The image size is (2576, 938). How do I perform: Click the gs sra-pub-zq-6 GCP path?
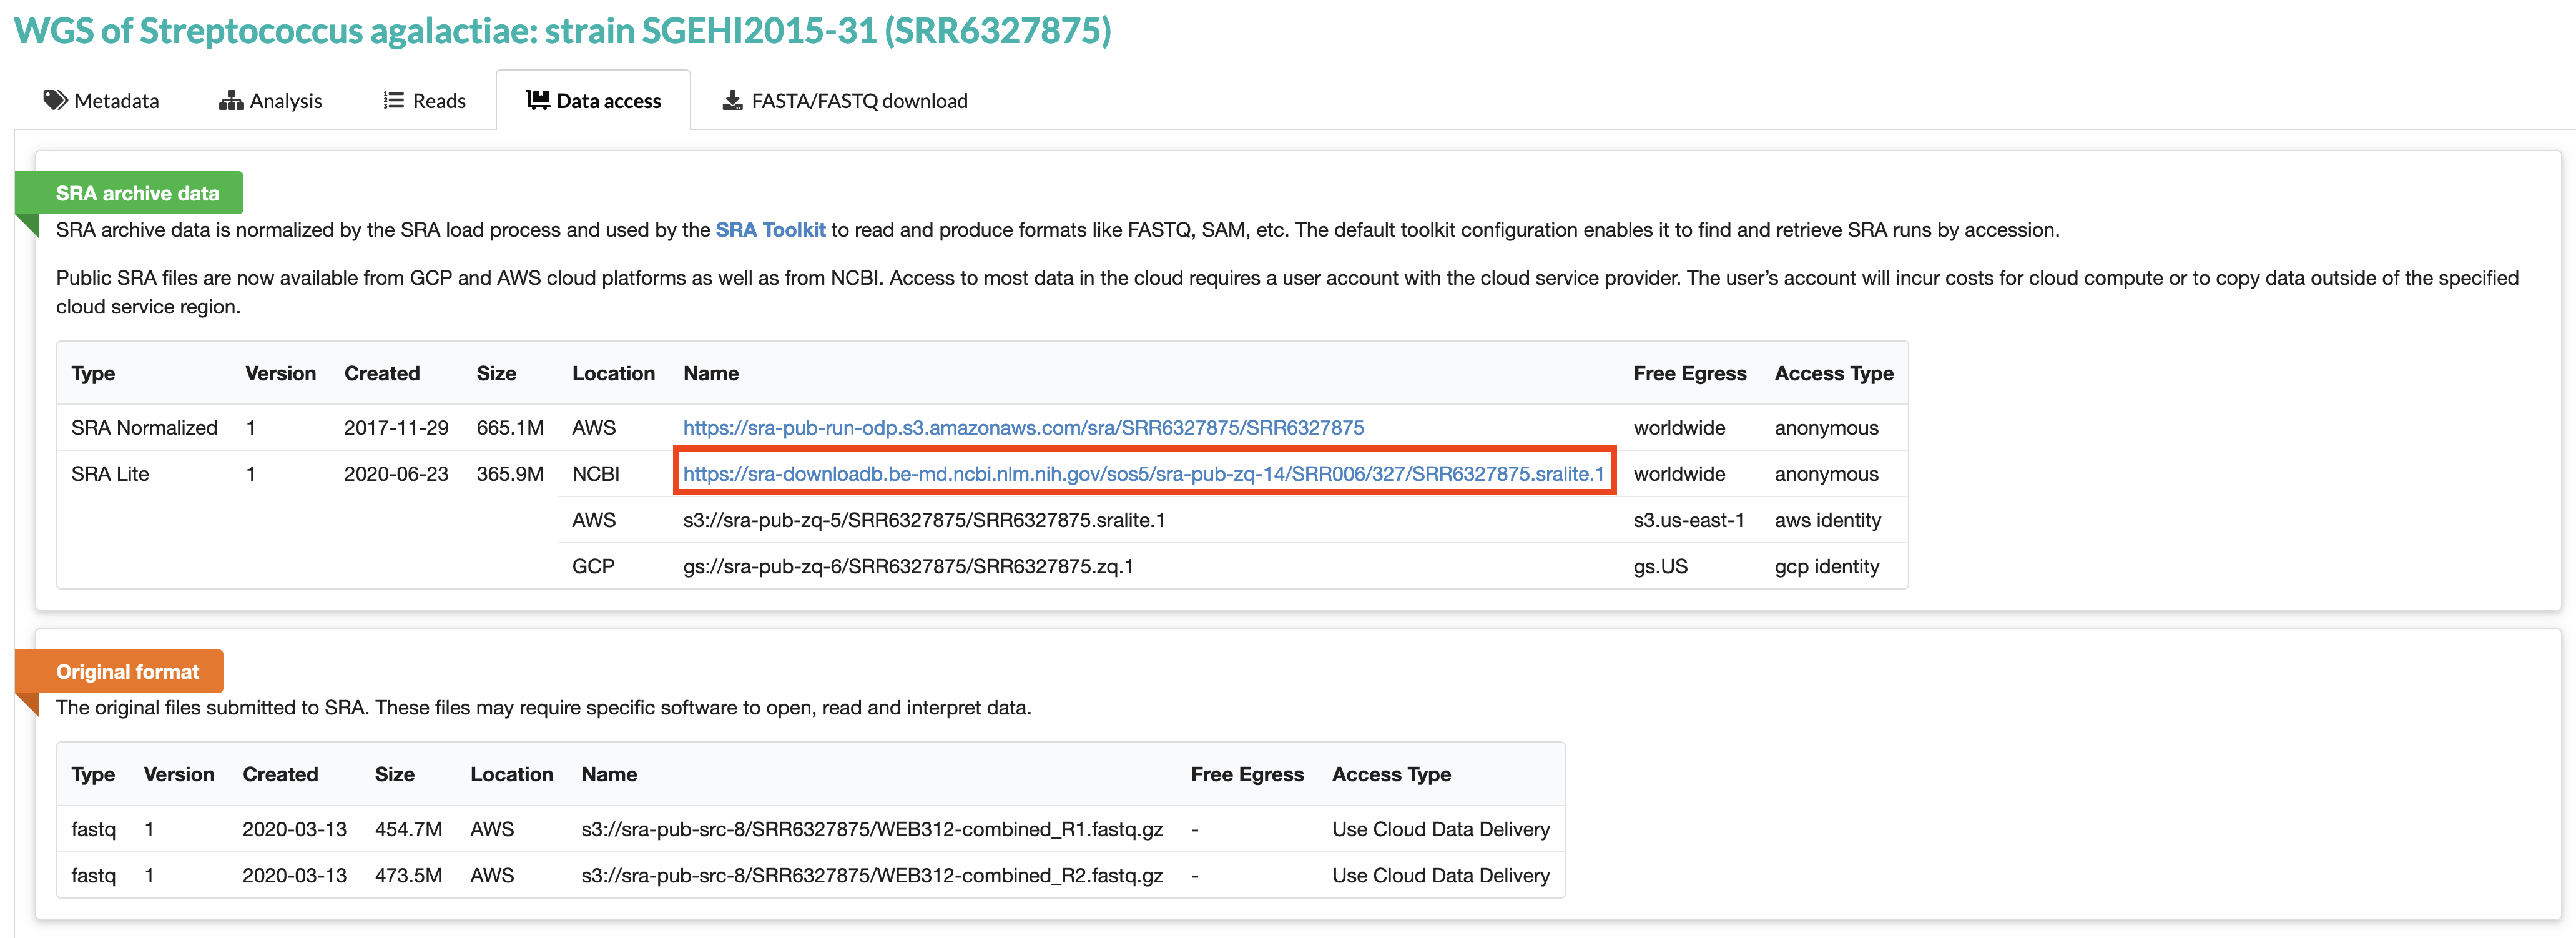pos(907,566)
